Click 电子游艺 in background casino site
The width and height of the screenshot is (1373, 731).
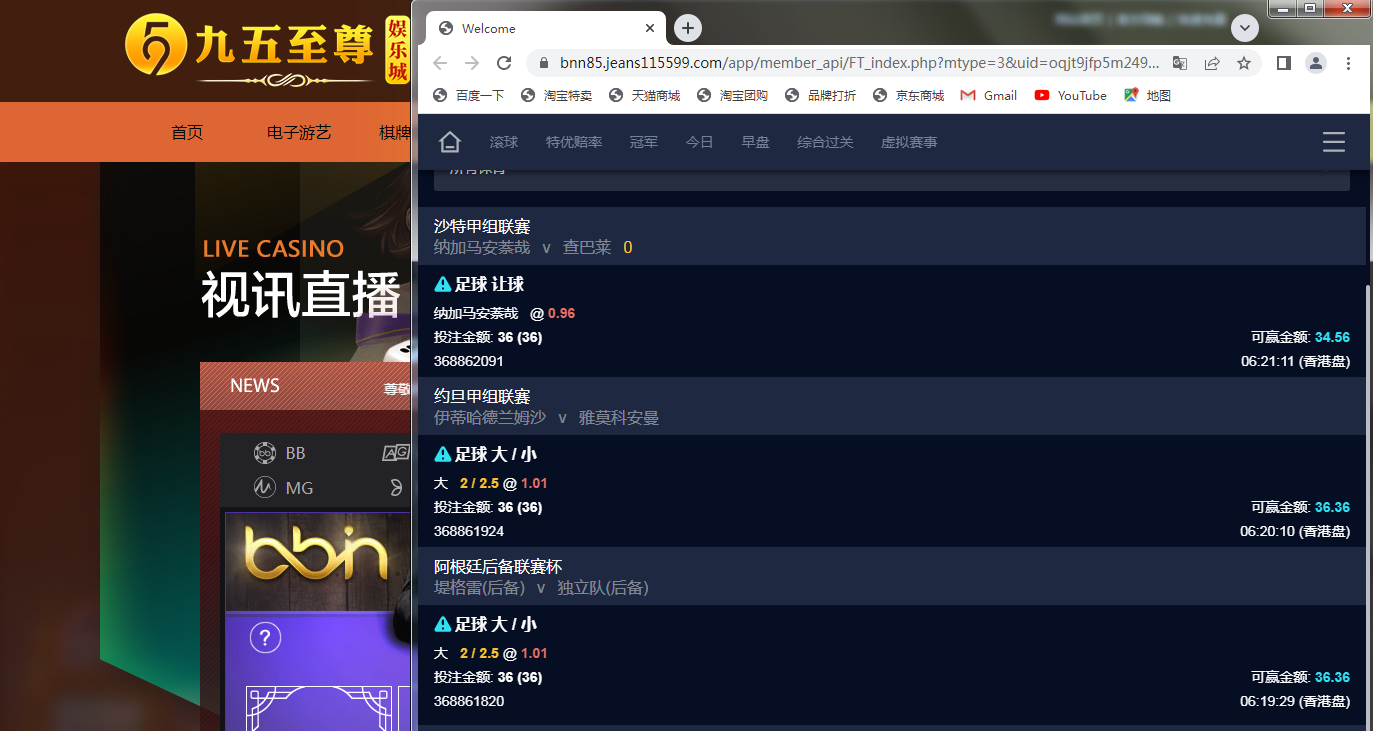(x=299, y=132)
